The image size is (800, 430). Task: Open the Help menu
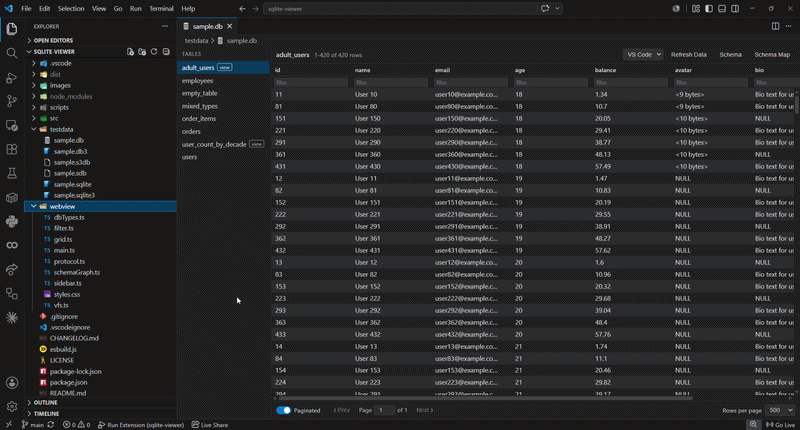pyautogui.click(x=188, y=9)
